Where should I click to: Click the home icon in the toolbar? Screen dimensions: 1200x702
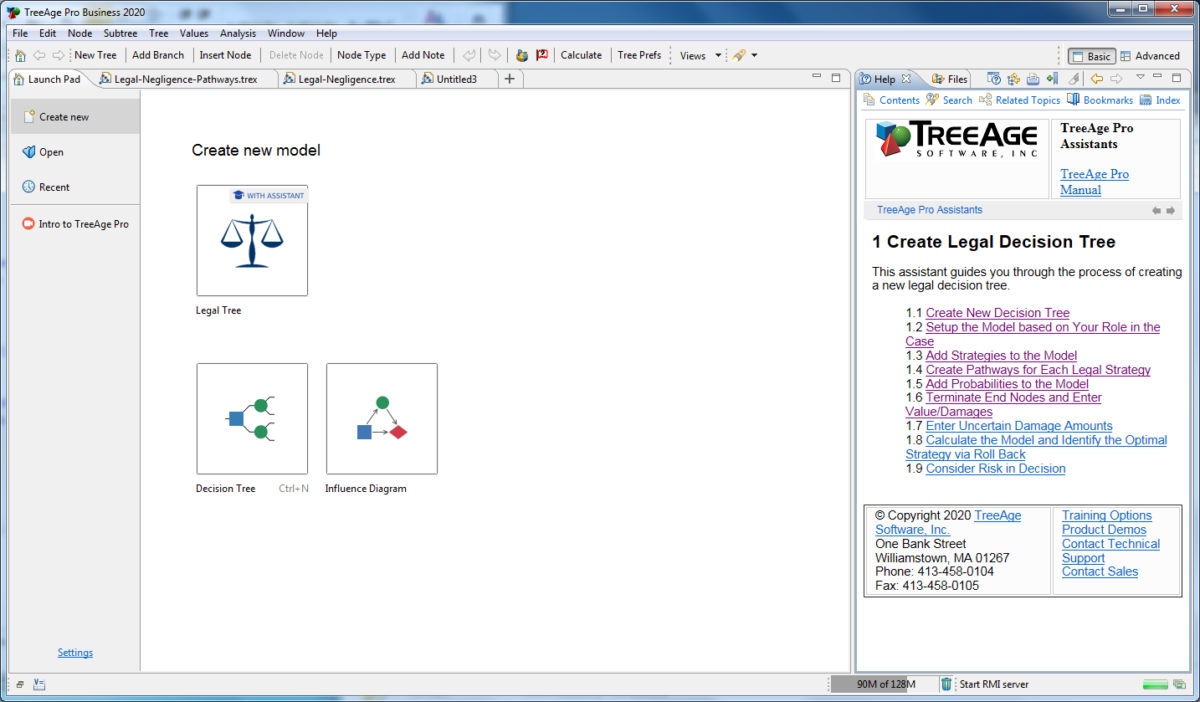(19, 55)
